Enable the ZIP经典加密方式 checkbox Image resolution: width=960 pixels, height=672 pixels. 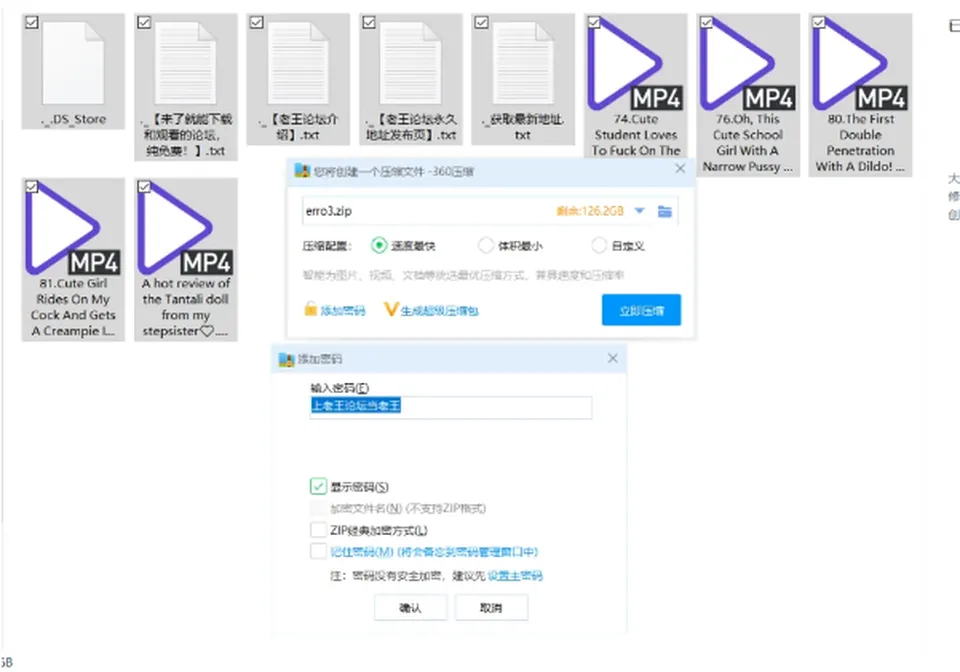pos(318,530)
